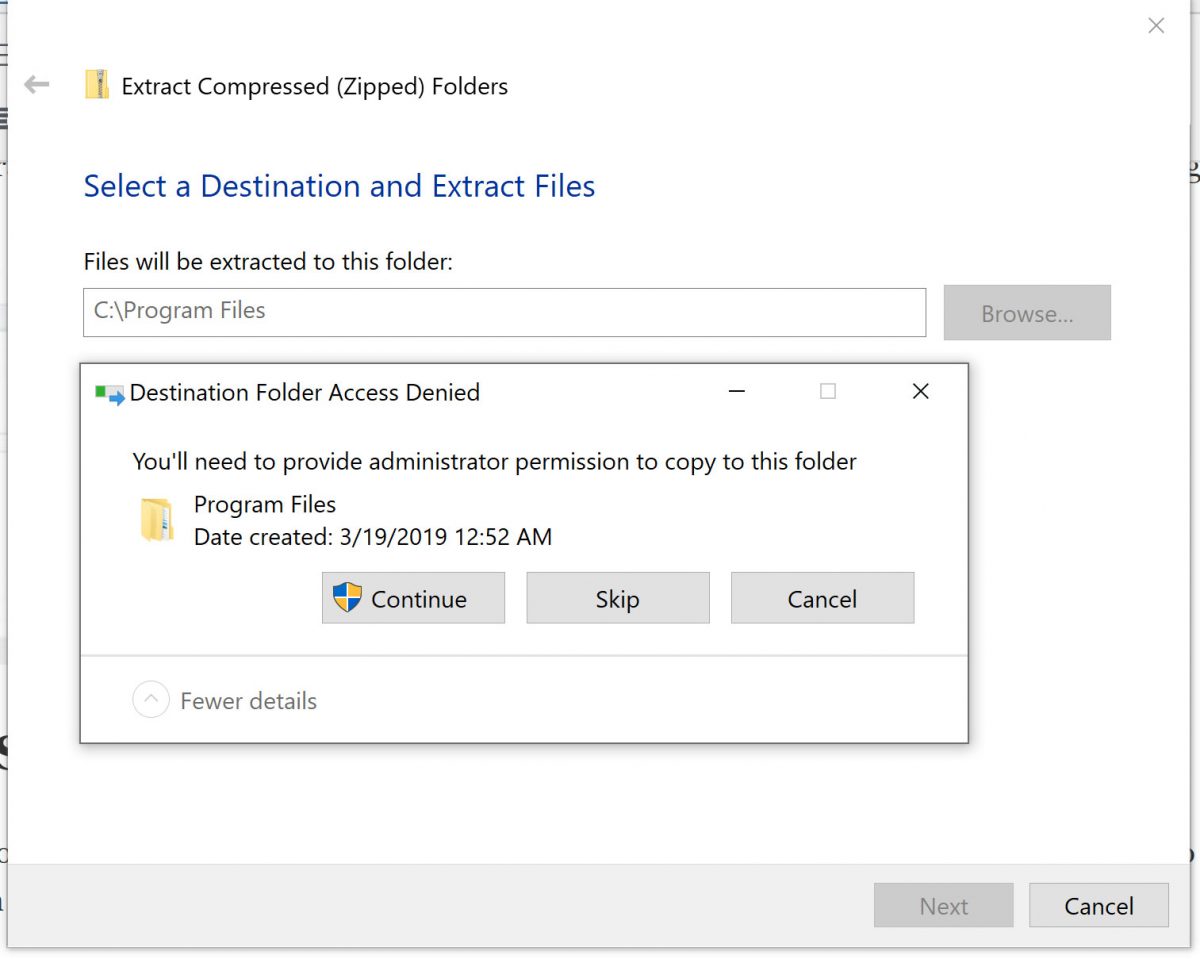Click the back arrow in the extract wizard
Viewport: 1200px width, 959px height.
pyautogui.click(x=37, y=85)
